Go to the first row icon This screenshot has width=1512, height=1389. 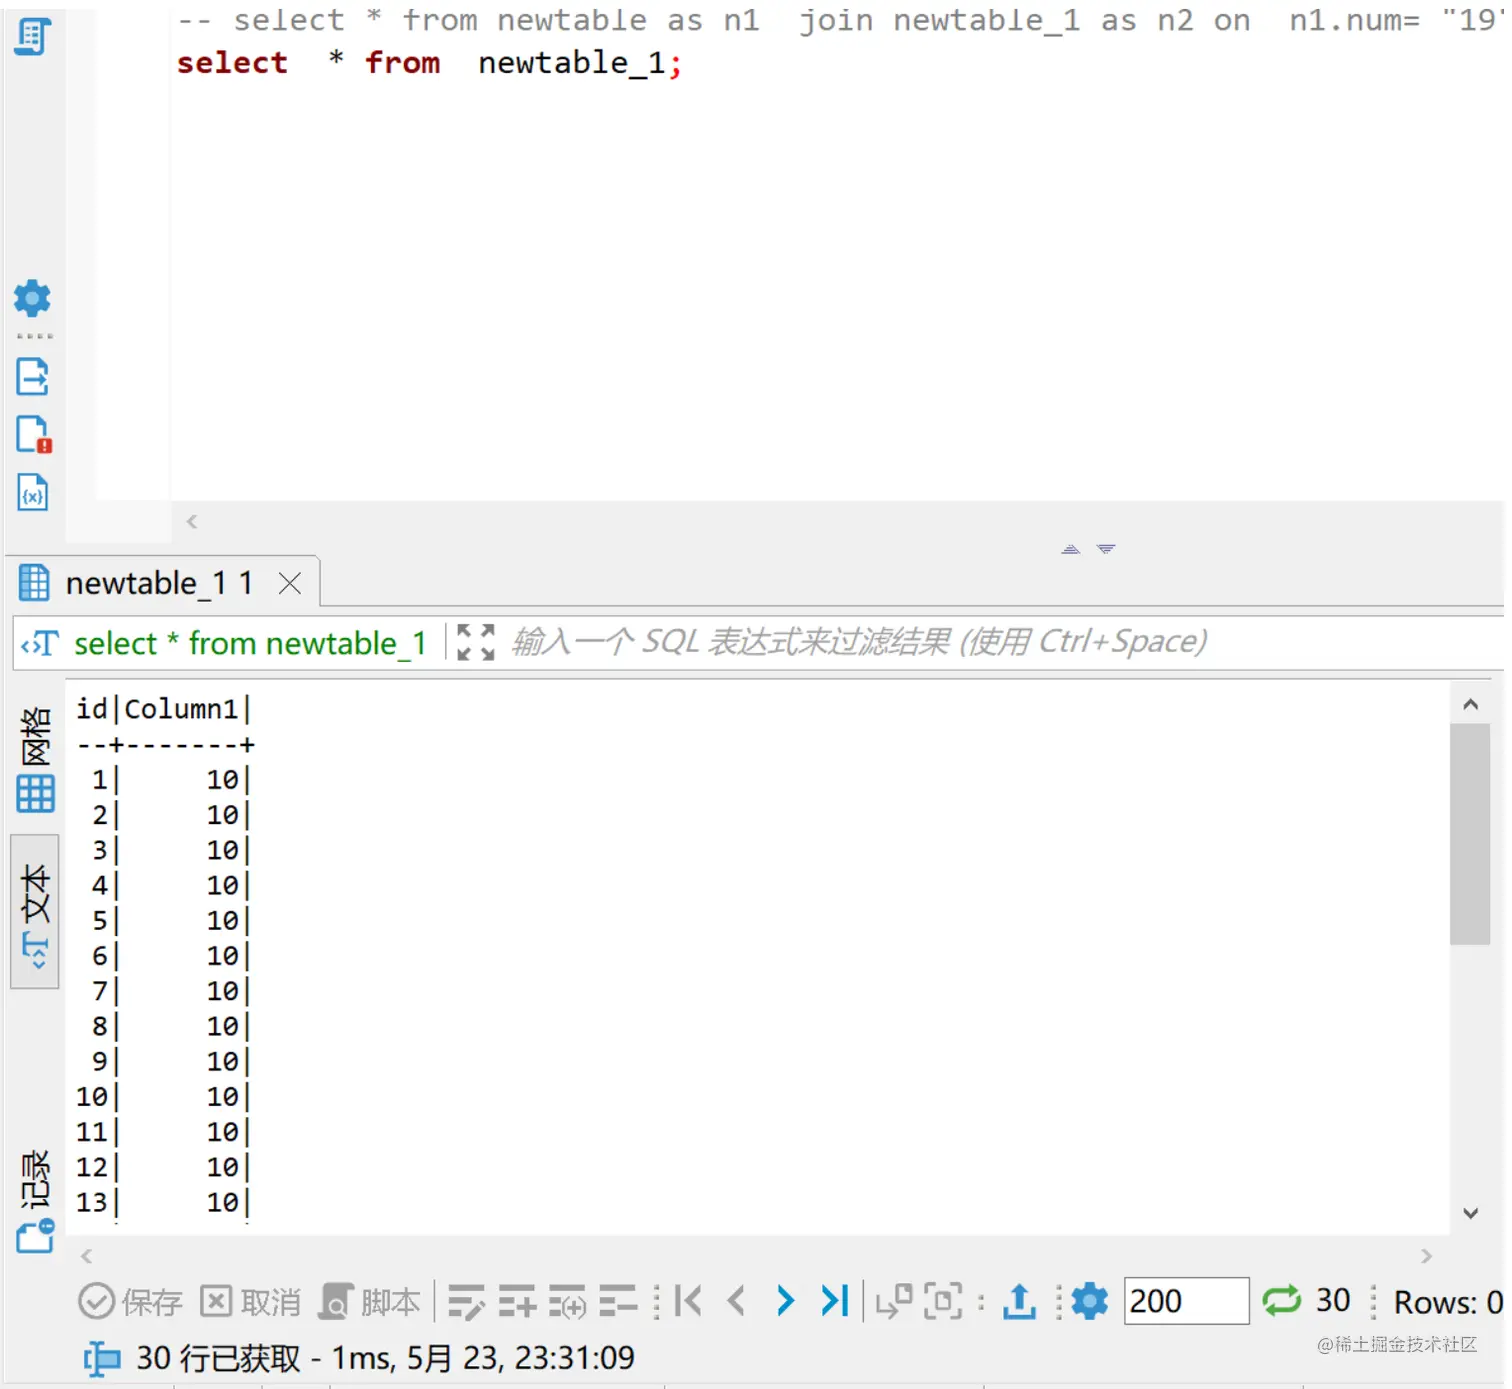click(x=688, y=1301)
